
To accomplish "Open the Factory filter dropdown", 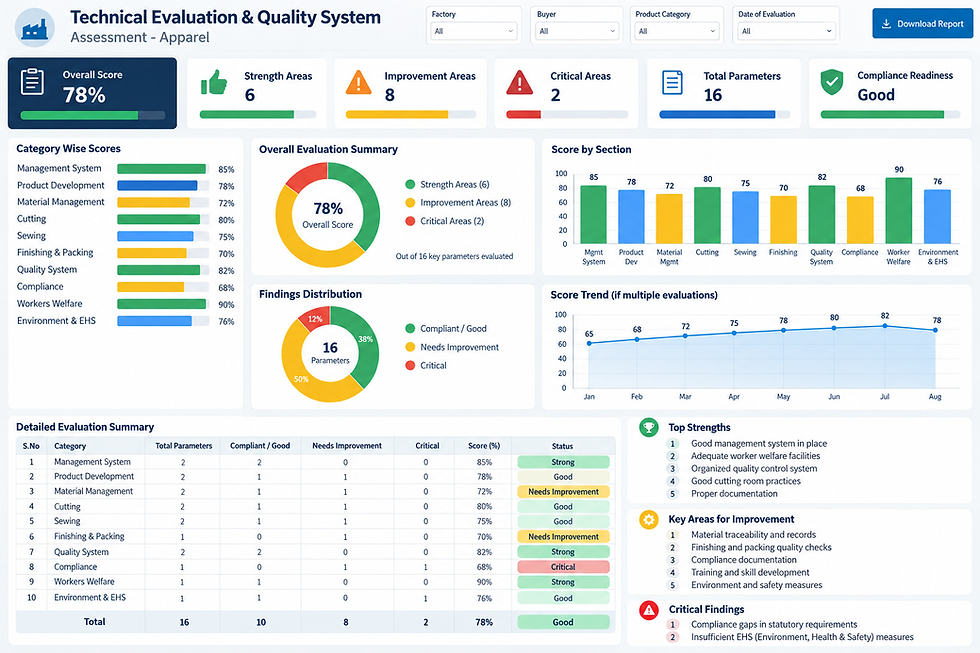I will click(x=474, y=31).
